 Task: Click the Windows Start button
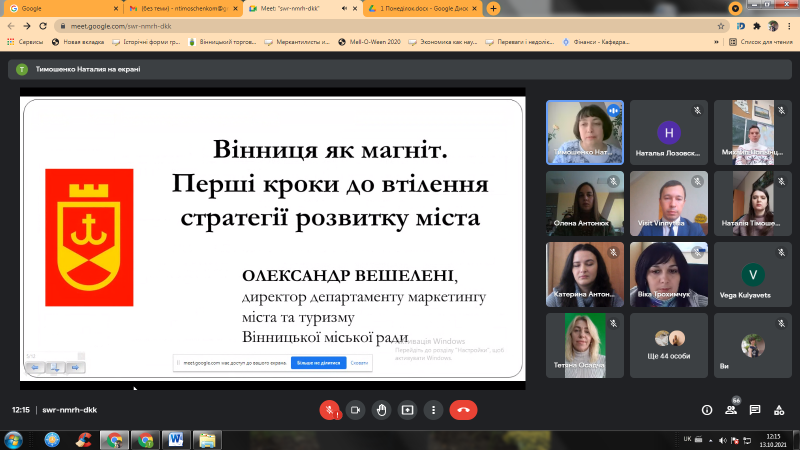[13, 440]
